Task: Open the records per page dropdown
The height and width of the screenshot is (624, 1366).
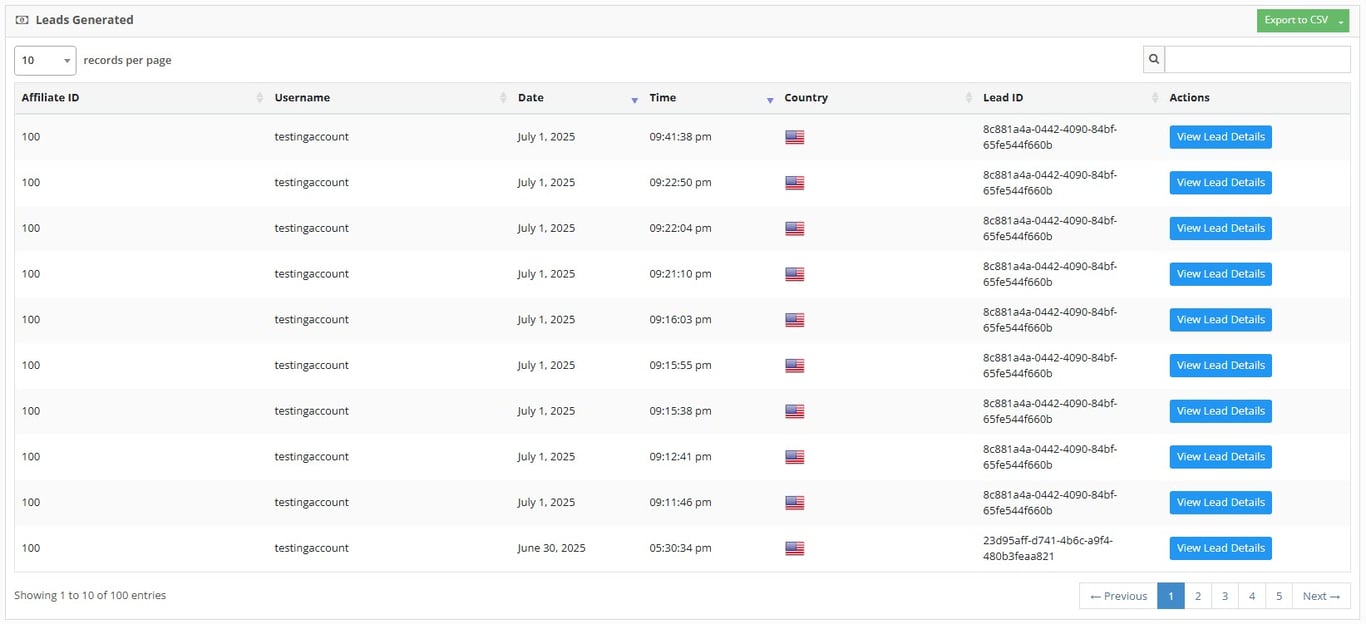Action: 45,60
